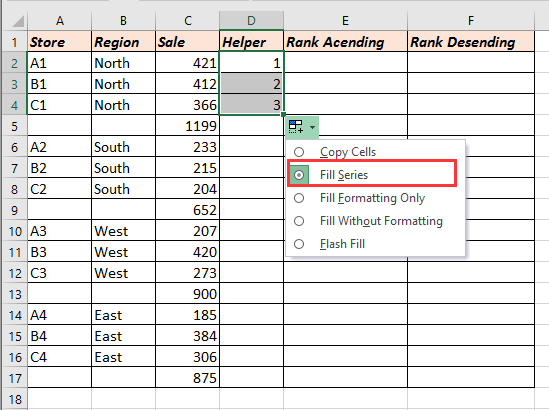Image resolution: width=549 pixels, height=410 pixels.
Task: Click the Select All corner triangle
Action: (18, 21)
